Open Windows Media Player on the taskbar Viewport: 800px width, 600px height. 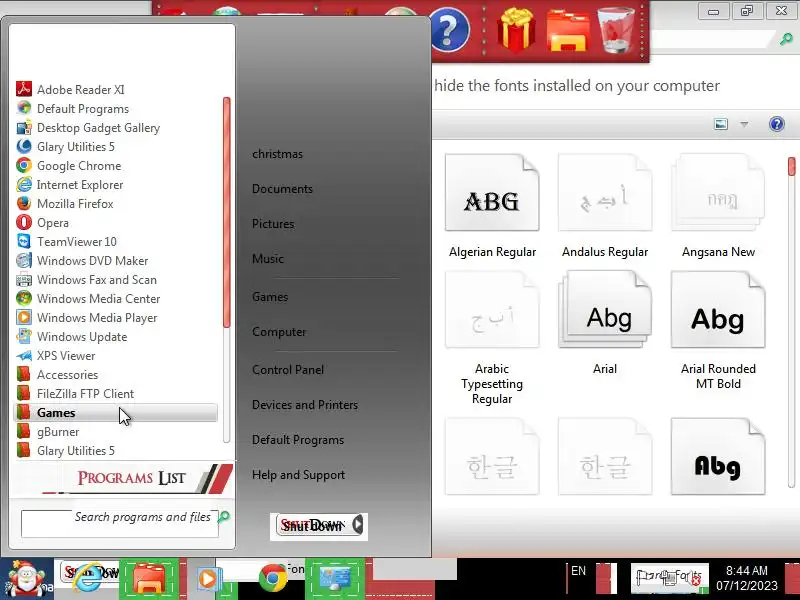pos(207,579)
